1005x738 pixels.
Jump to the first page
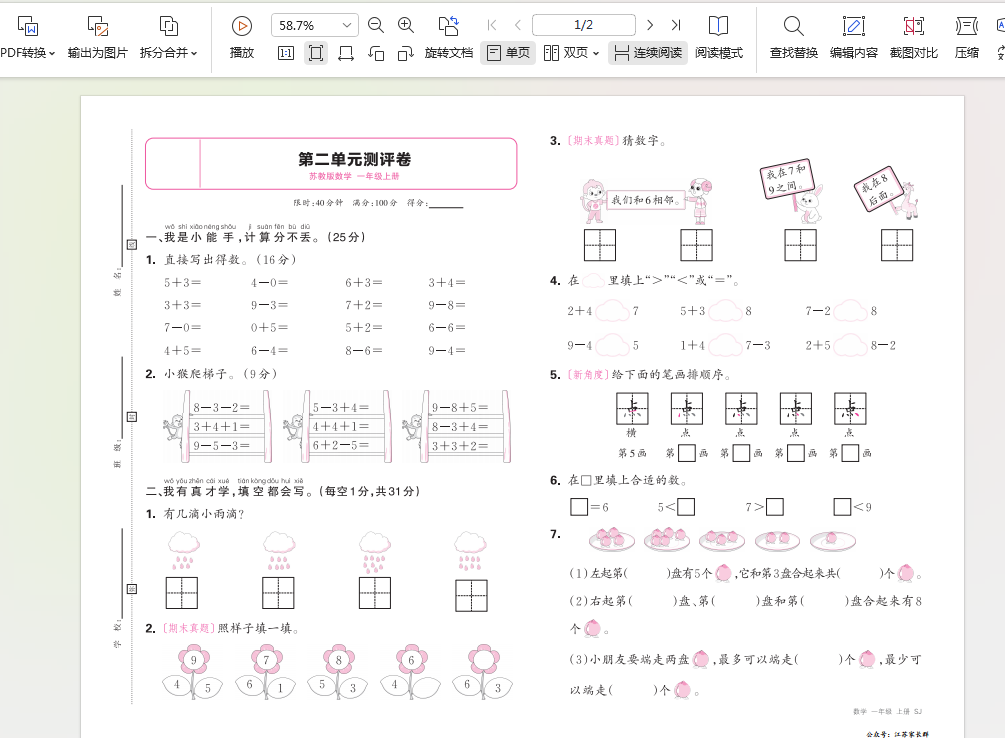[x=492, y=25]
